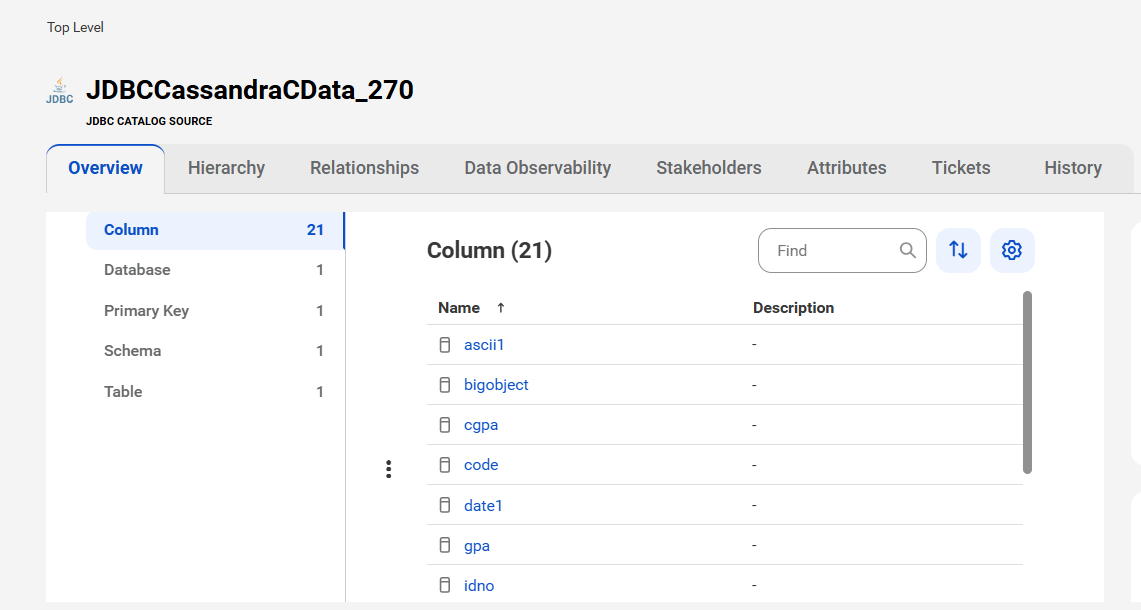Open the History tab

pyautogui.click(x=1073, y=168)
